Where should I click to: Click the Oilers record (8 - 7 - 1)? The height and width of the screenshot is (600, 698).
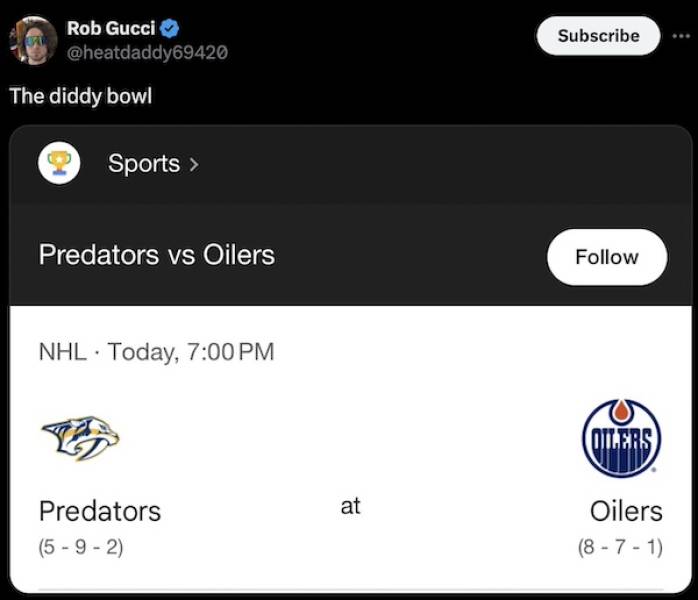point(620,547)
